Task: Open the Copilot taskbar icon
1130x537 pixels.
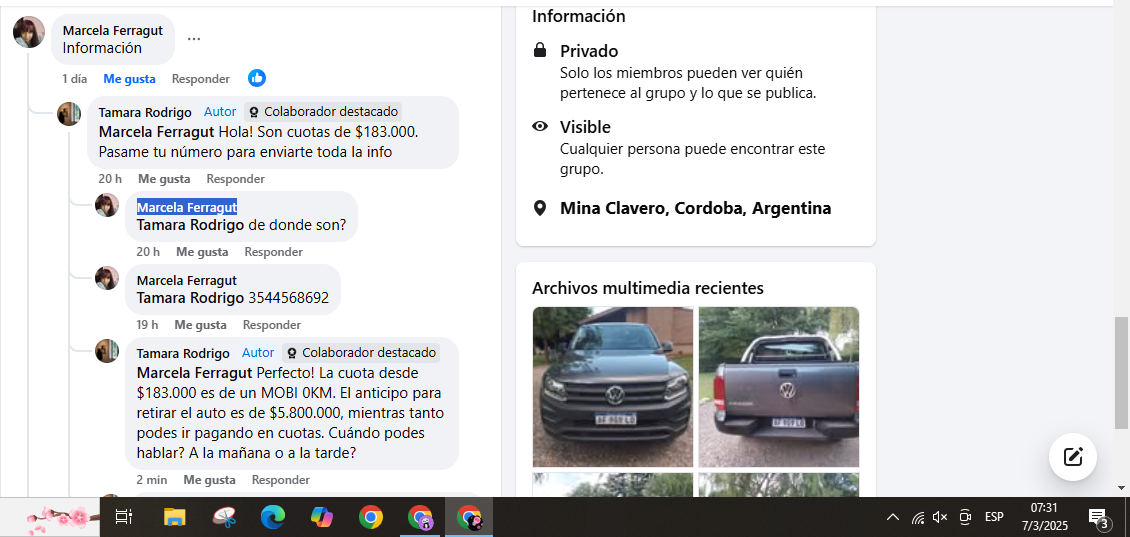Action: [321, 517]
